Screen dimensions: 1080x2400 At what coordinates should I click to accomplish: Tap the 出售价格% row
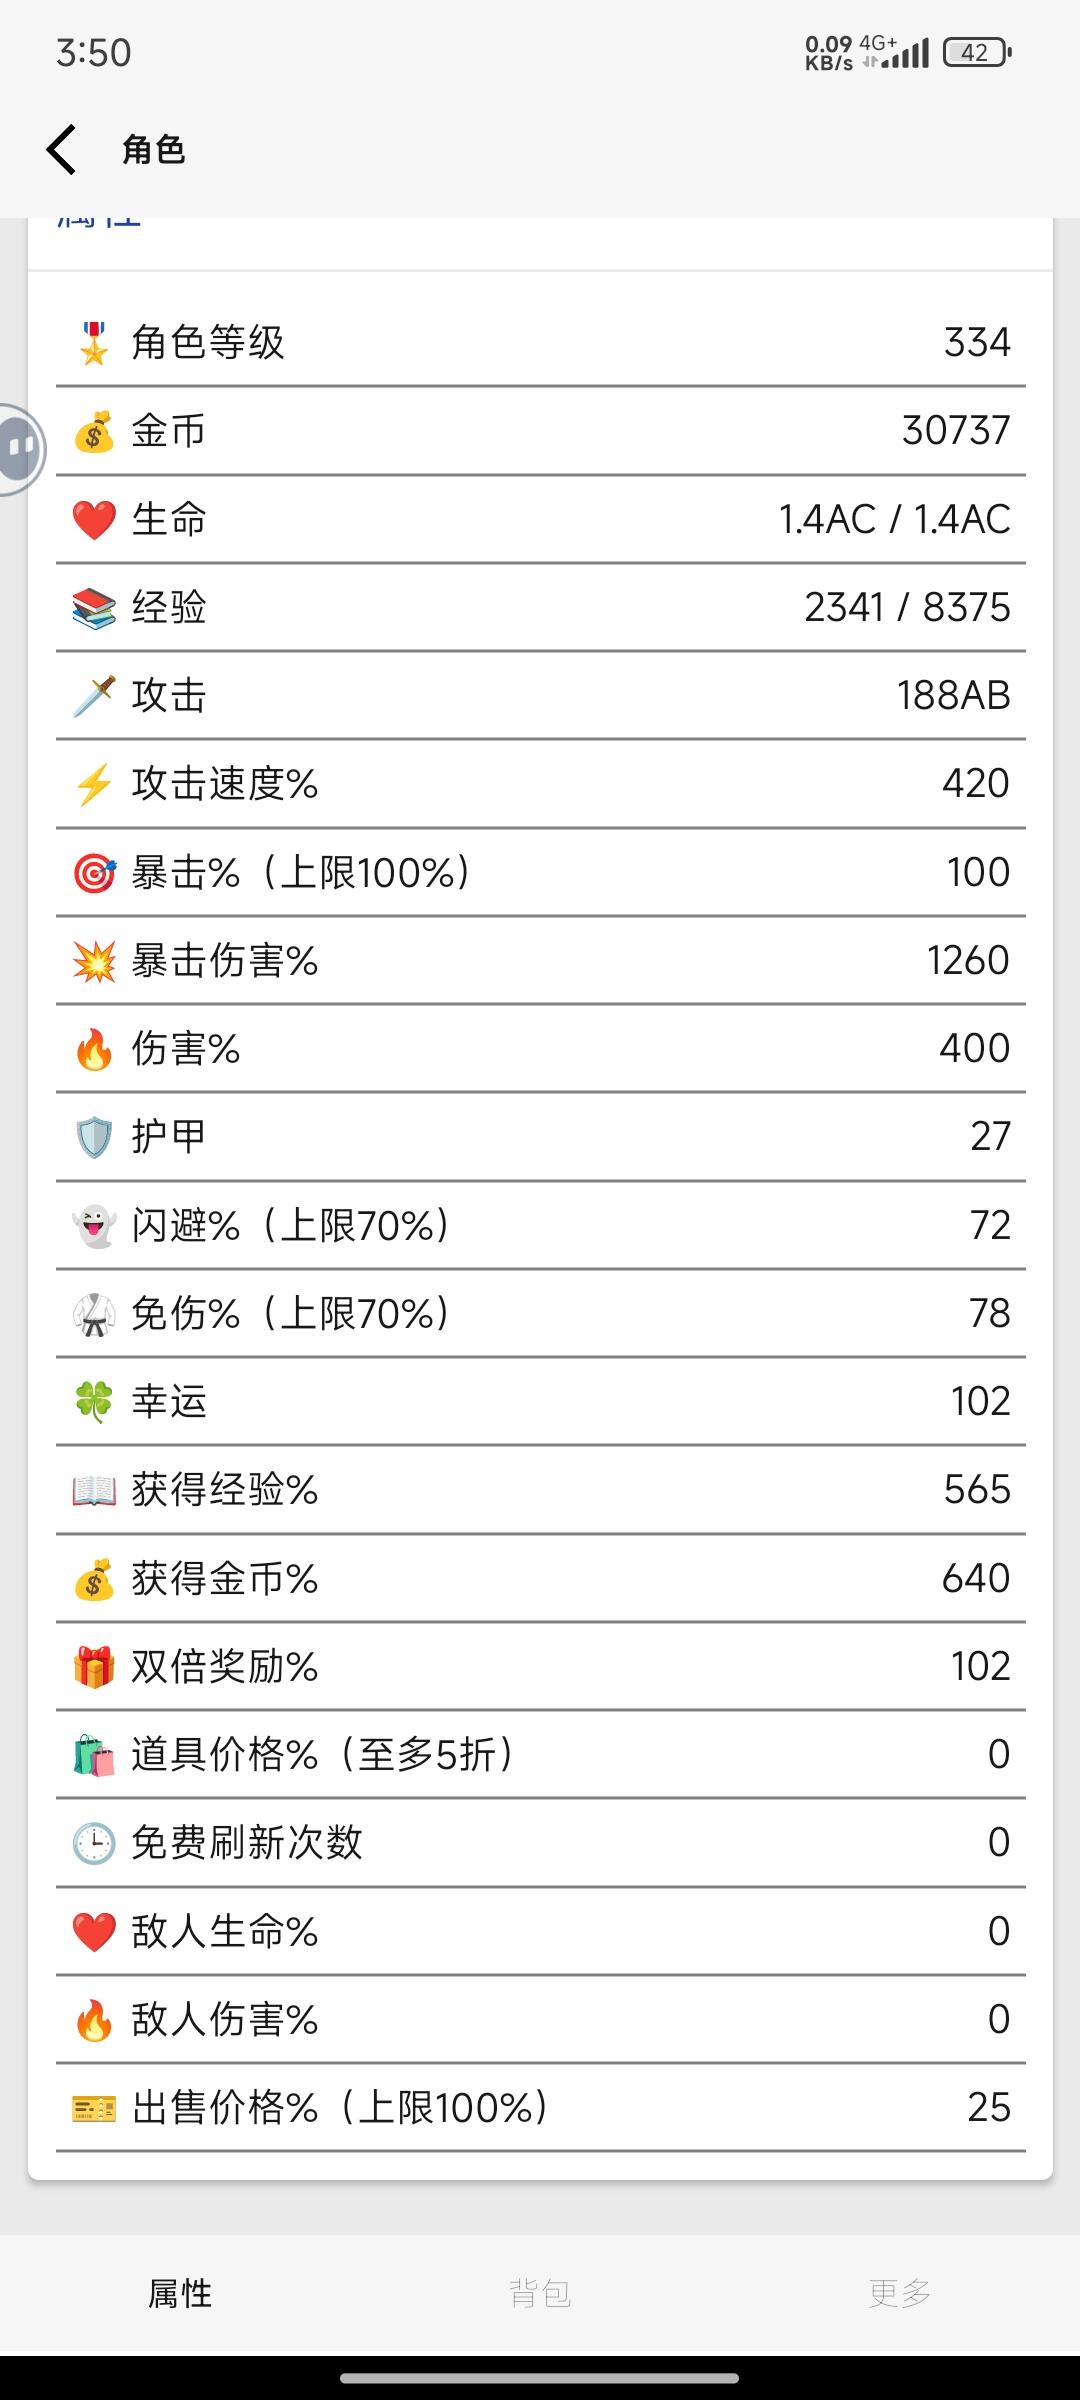coord(541,2107)
